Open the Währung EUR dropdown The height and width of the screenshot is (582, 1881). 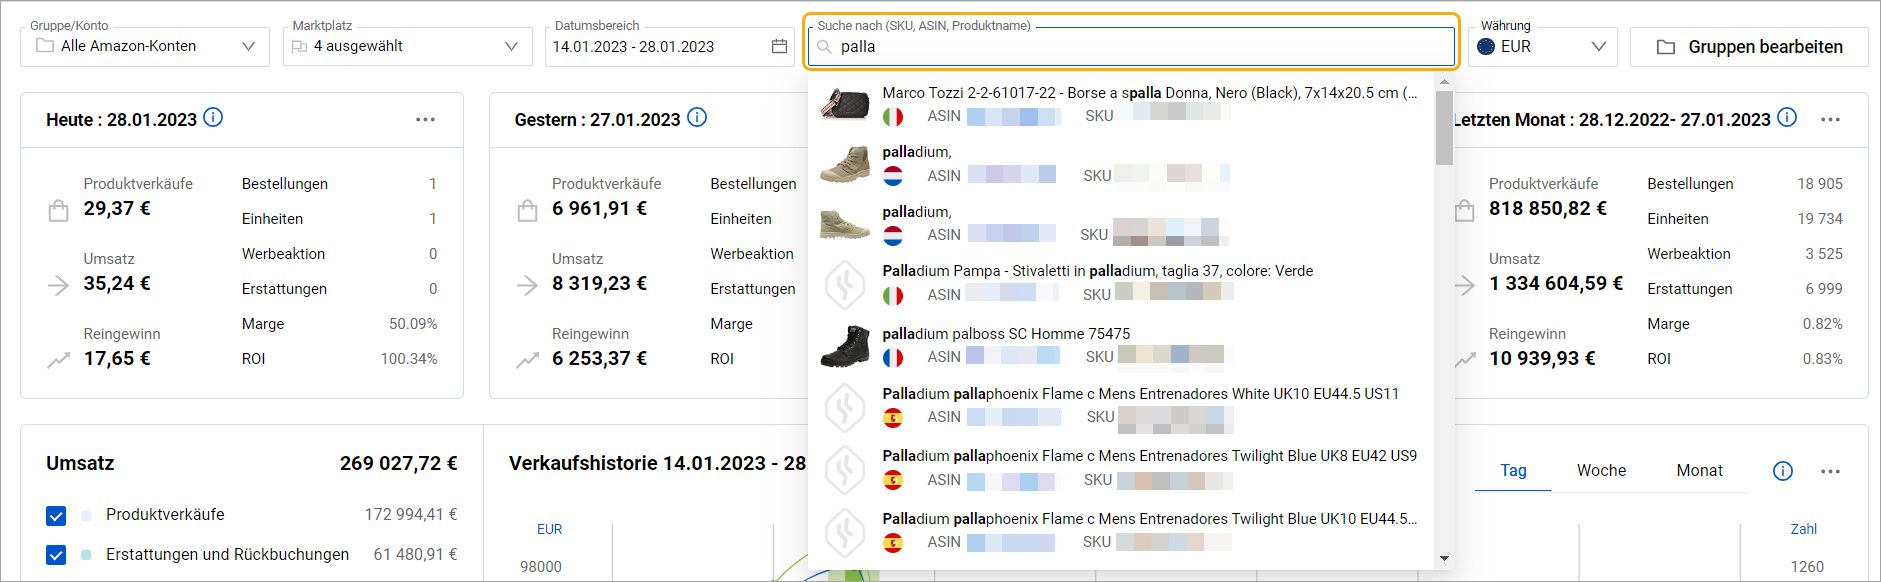click(1543, 46)
